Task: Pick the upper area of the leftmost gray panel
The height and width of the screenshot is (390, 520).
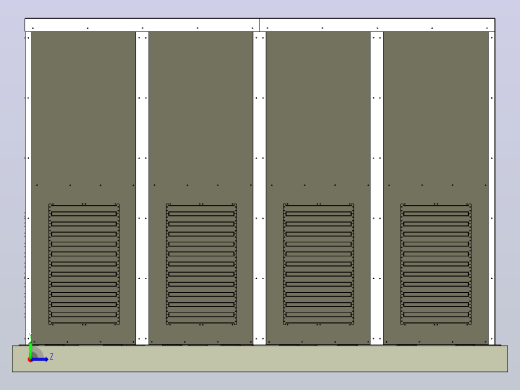Action: (83, 107)
